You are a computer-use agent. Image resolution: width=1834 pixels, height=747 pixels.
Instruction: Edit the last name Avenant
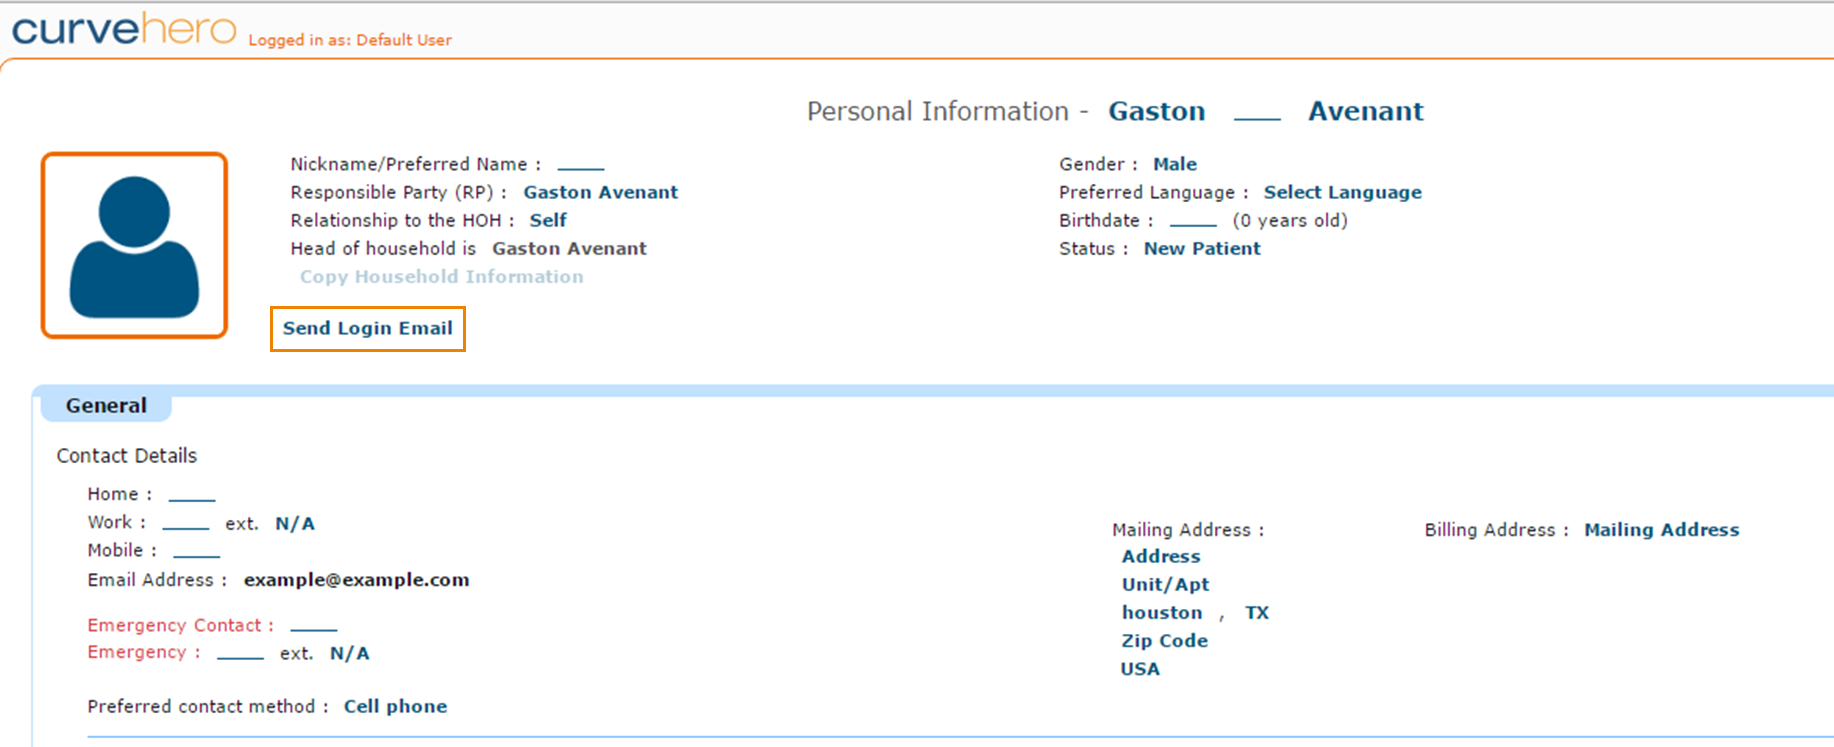pos(1365,111)
